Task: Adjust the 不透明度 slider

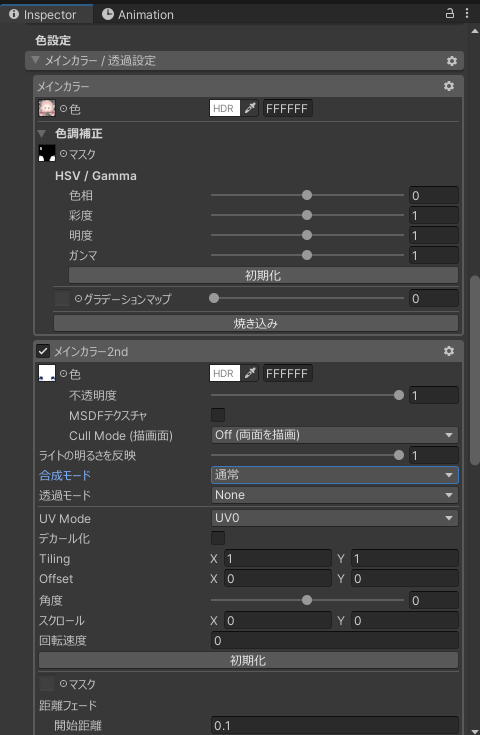Action: pos(307,395)
